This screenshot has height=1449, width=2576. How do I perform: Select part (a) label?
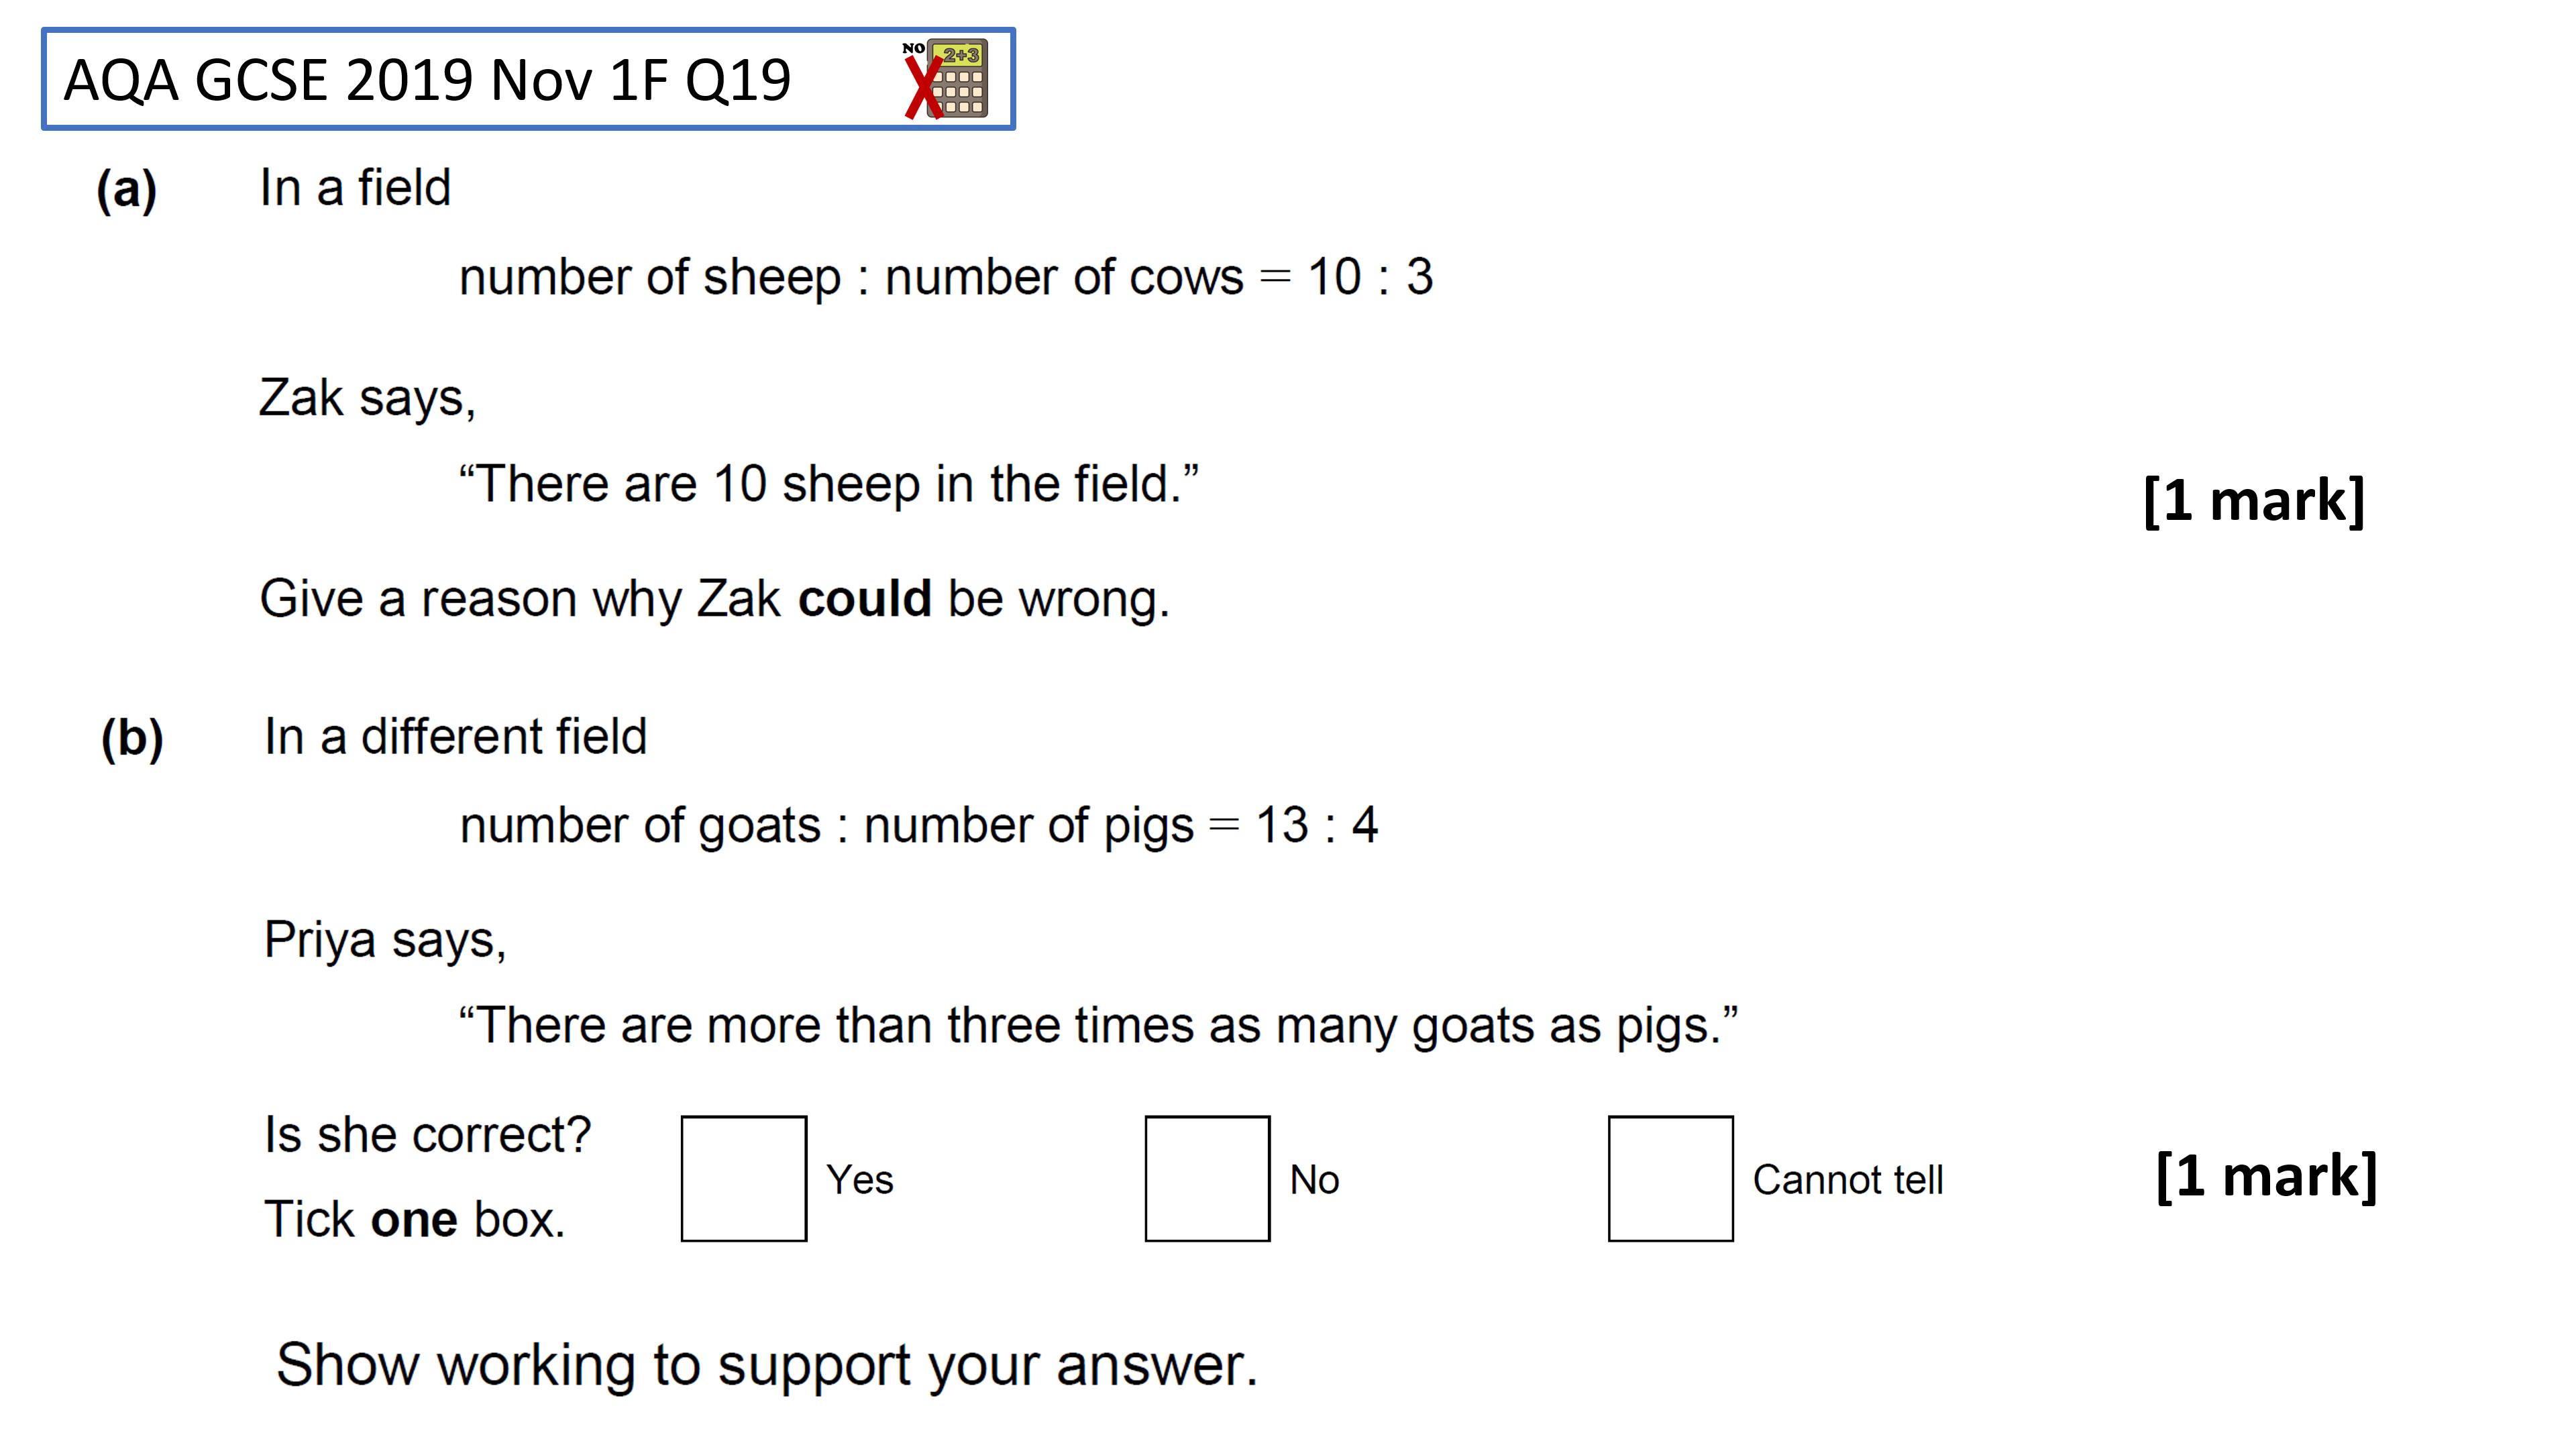click(x=126, y=190)
